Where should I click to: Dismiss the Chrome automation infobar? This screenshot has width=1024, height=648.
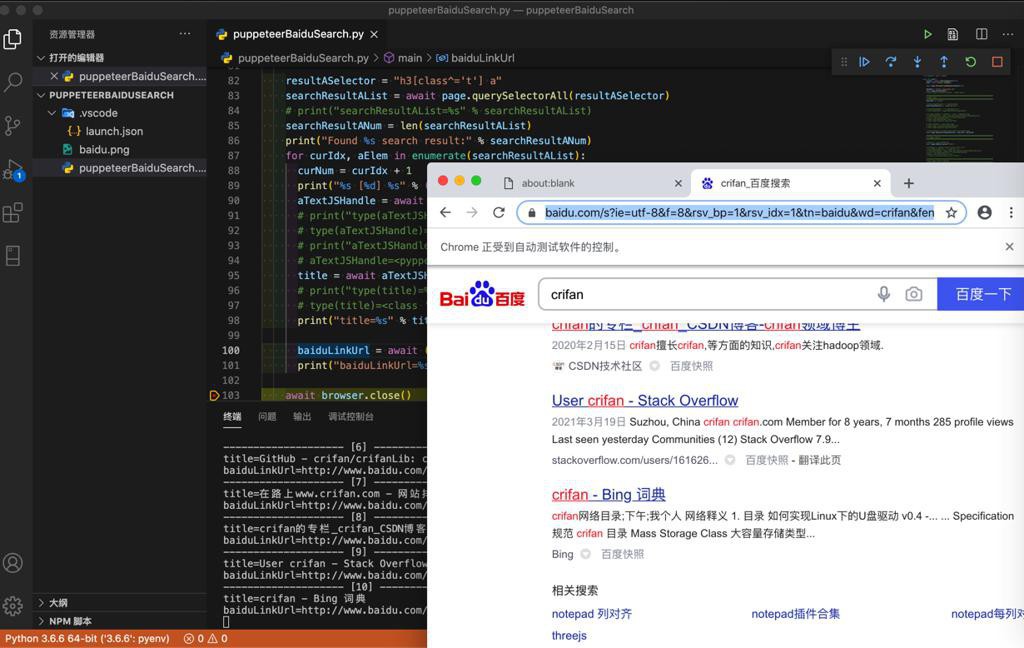(x=1009, y=247)
